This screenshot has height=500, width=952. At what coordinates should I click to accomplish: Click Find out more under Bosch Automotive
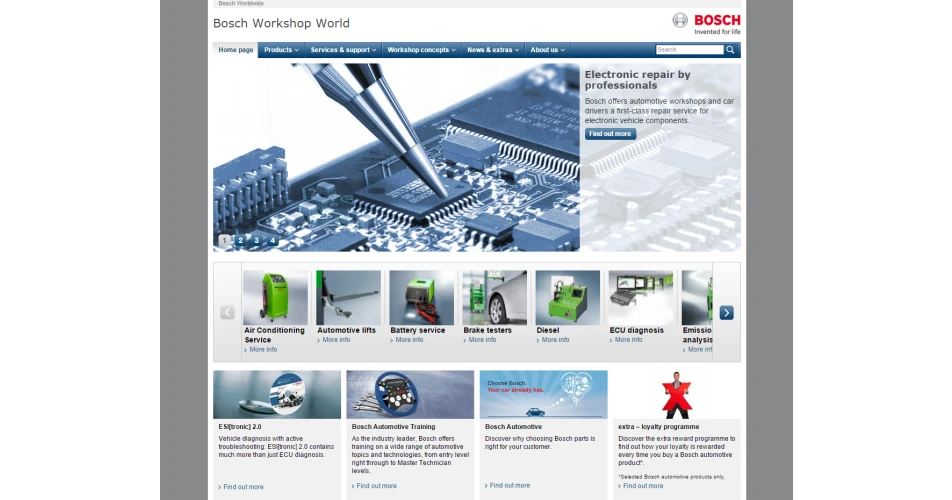(x=508, y=485)
